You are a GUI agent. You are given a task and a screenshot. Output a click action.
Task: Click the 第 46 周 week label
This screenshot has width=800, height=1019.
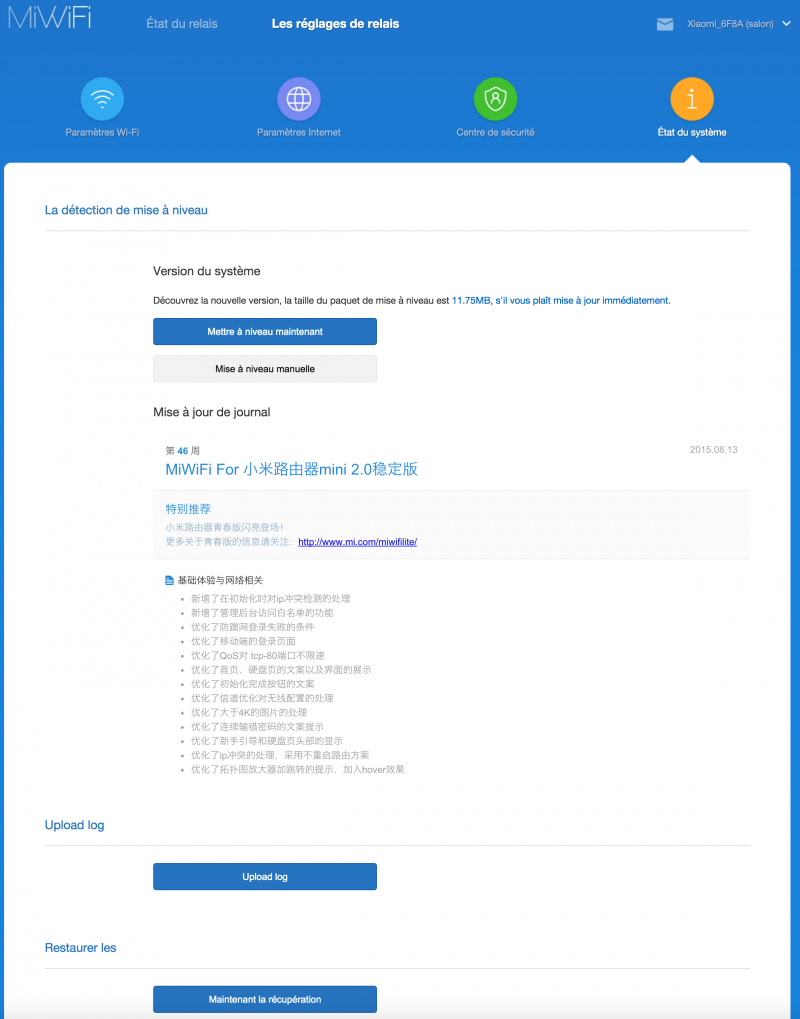(x=183, y=451)
